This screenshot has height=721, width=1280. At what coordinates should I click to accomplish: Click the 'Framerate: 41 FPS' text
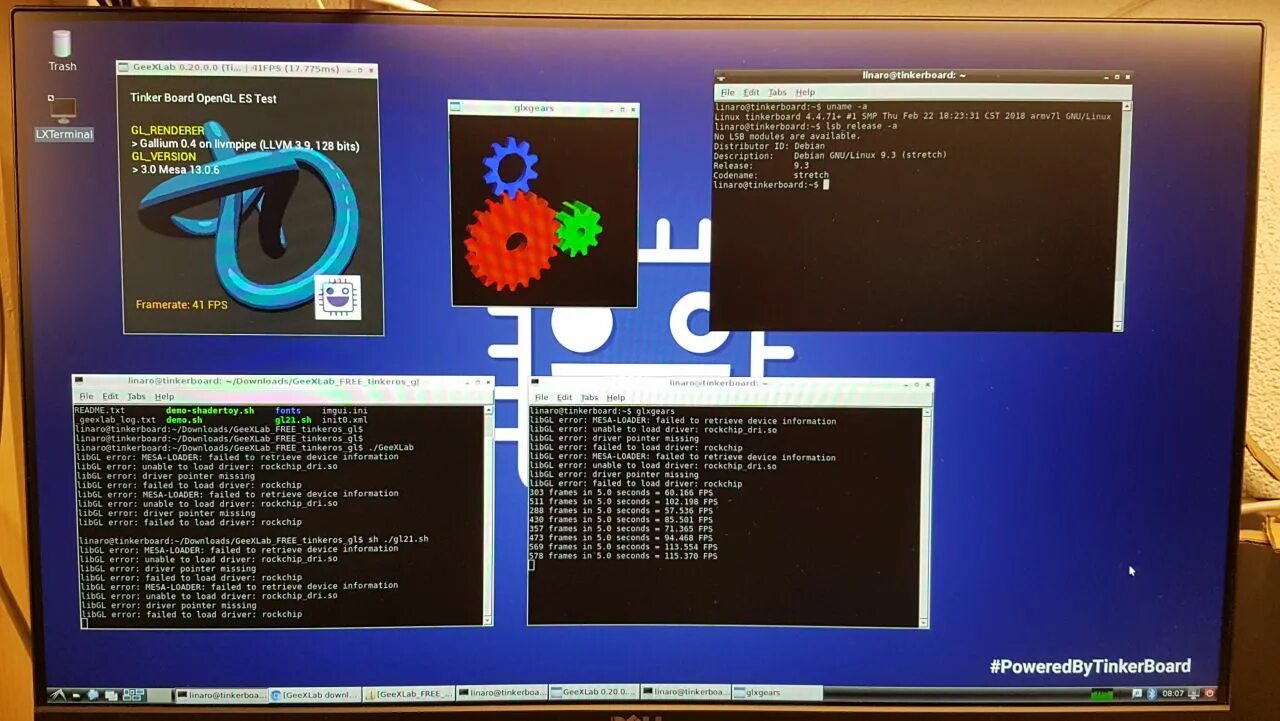(182, 304)
